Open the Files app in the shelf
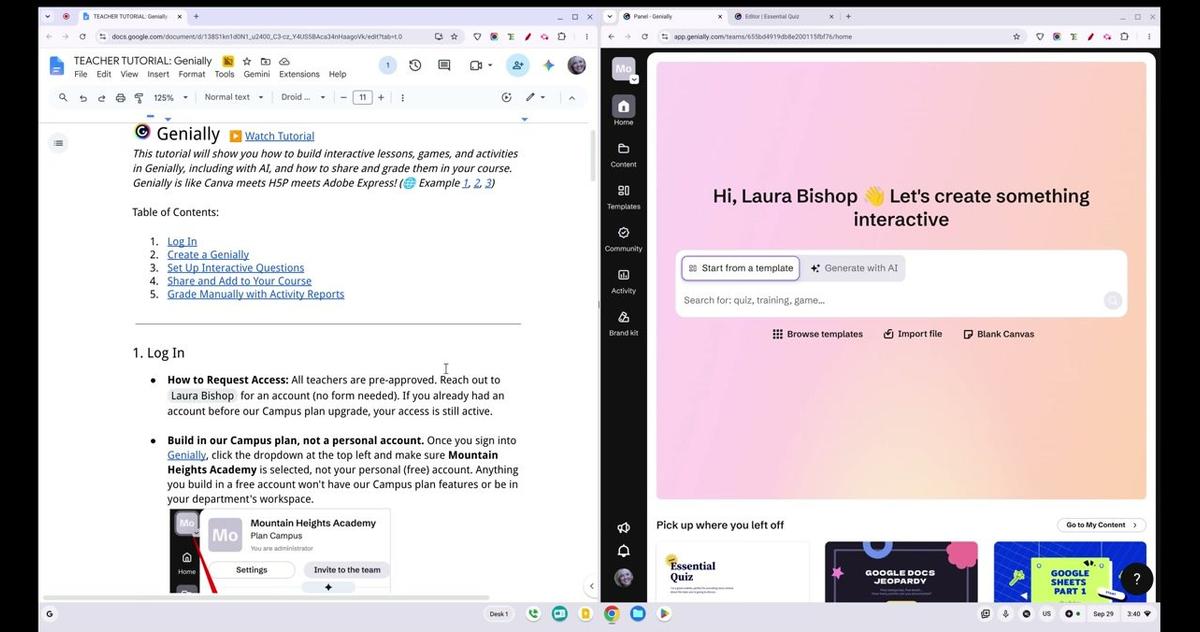Viewport: 1200px width, 632px height. tap(637, 613)
